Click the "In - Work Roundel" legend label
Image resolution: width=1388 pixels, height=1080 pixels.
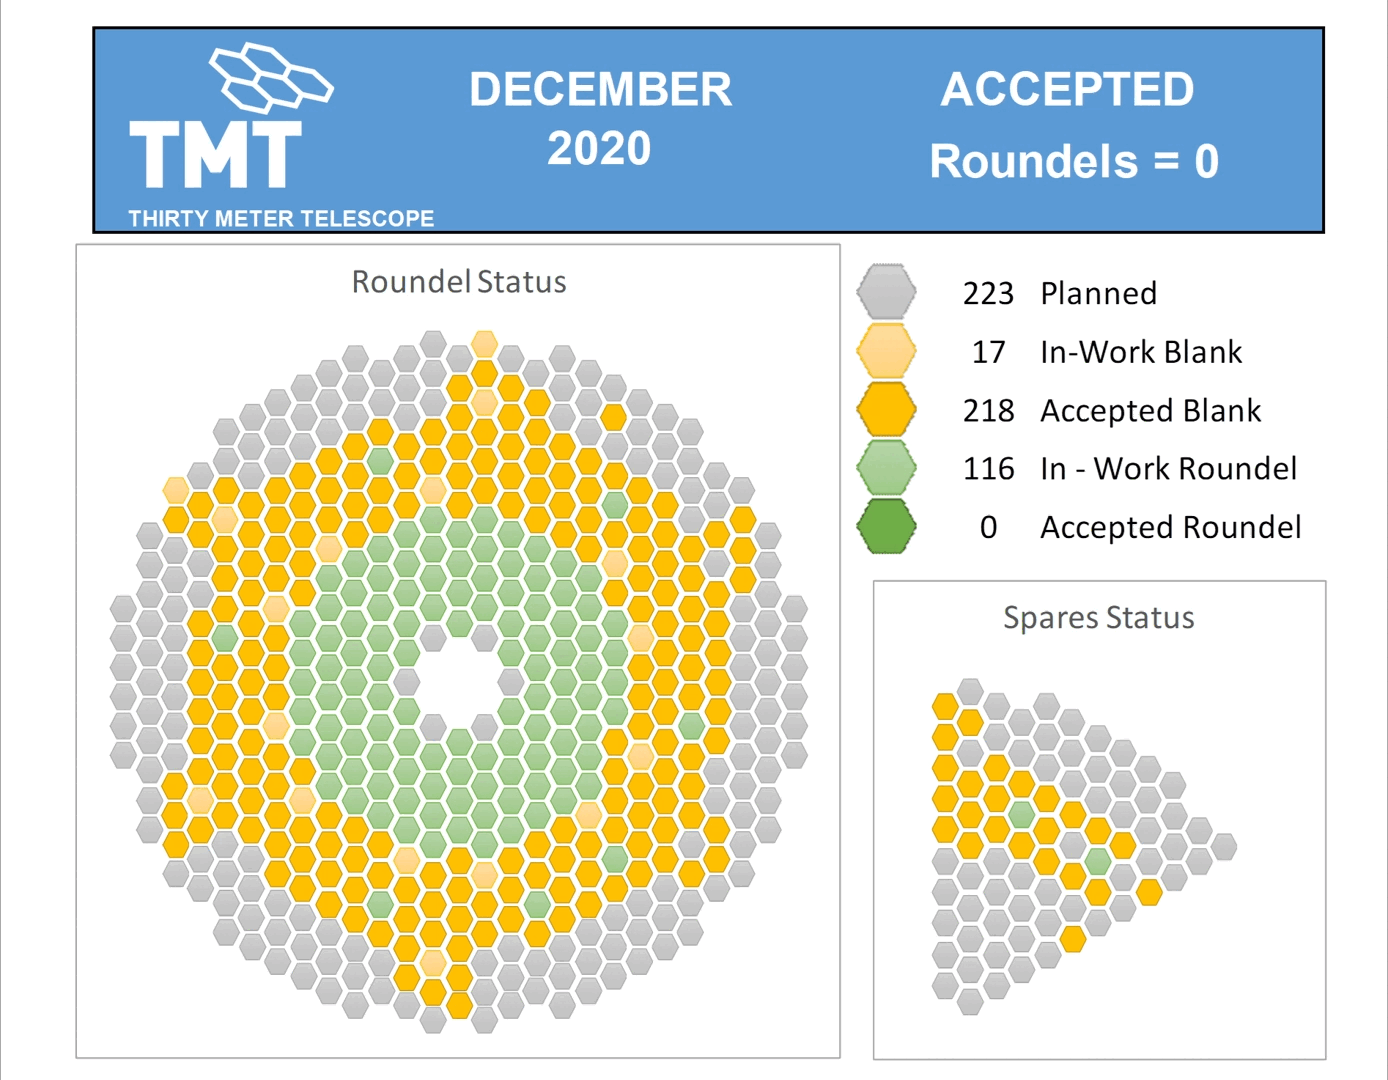(x=1168, y=469)
